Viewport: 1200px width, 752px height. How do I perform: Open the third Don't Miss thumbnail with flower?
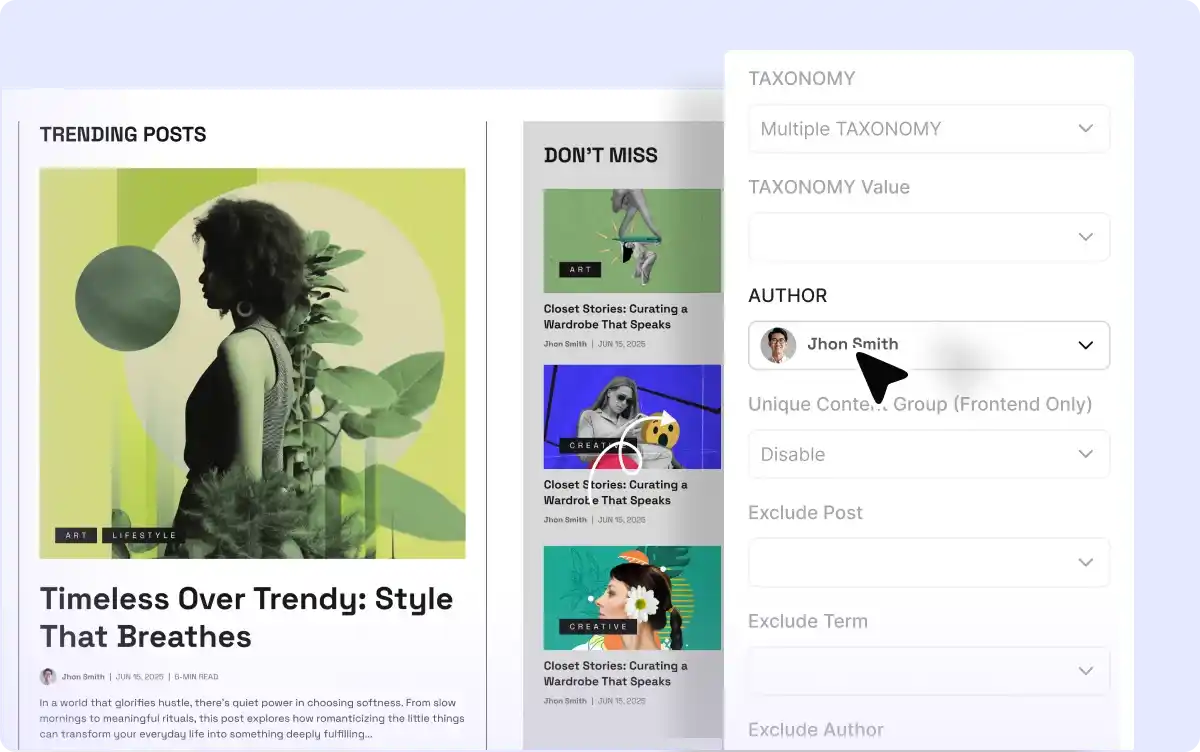pyautogui.click(x=632, y=597)
